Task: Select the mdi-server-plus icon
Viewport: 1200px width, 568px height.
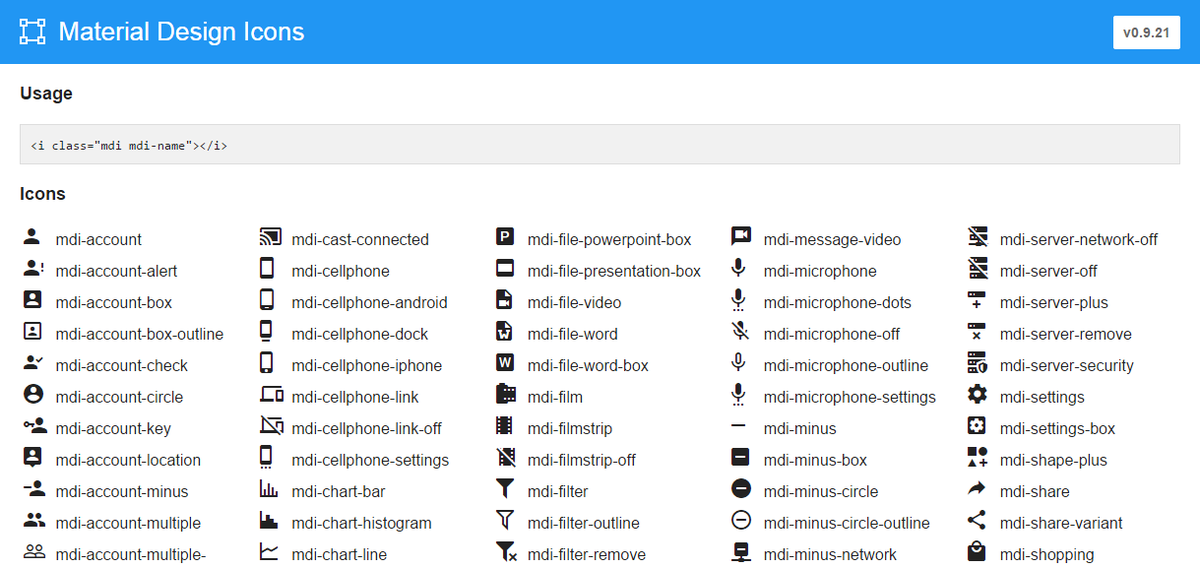Action: click(x=978, y=300)
